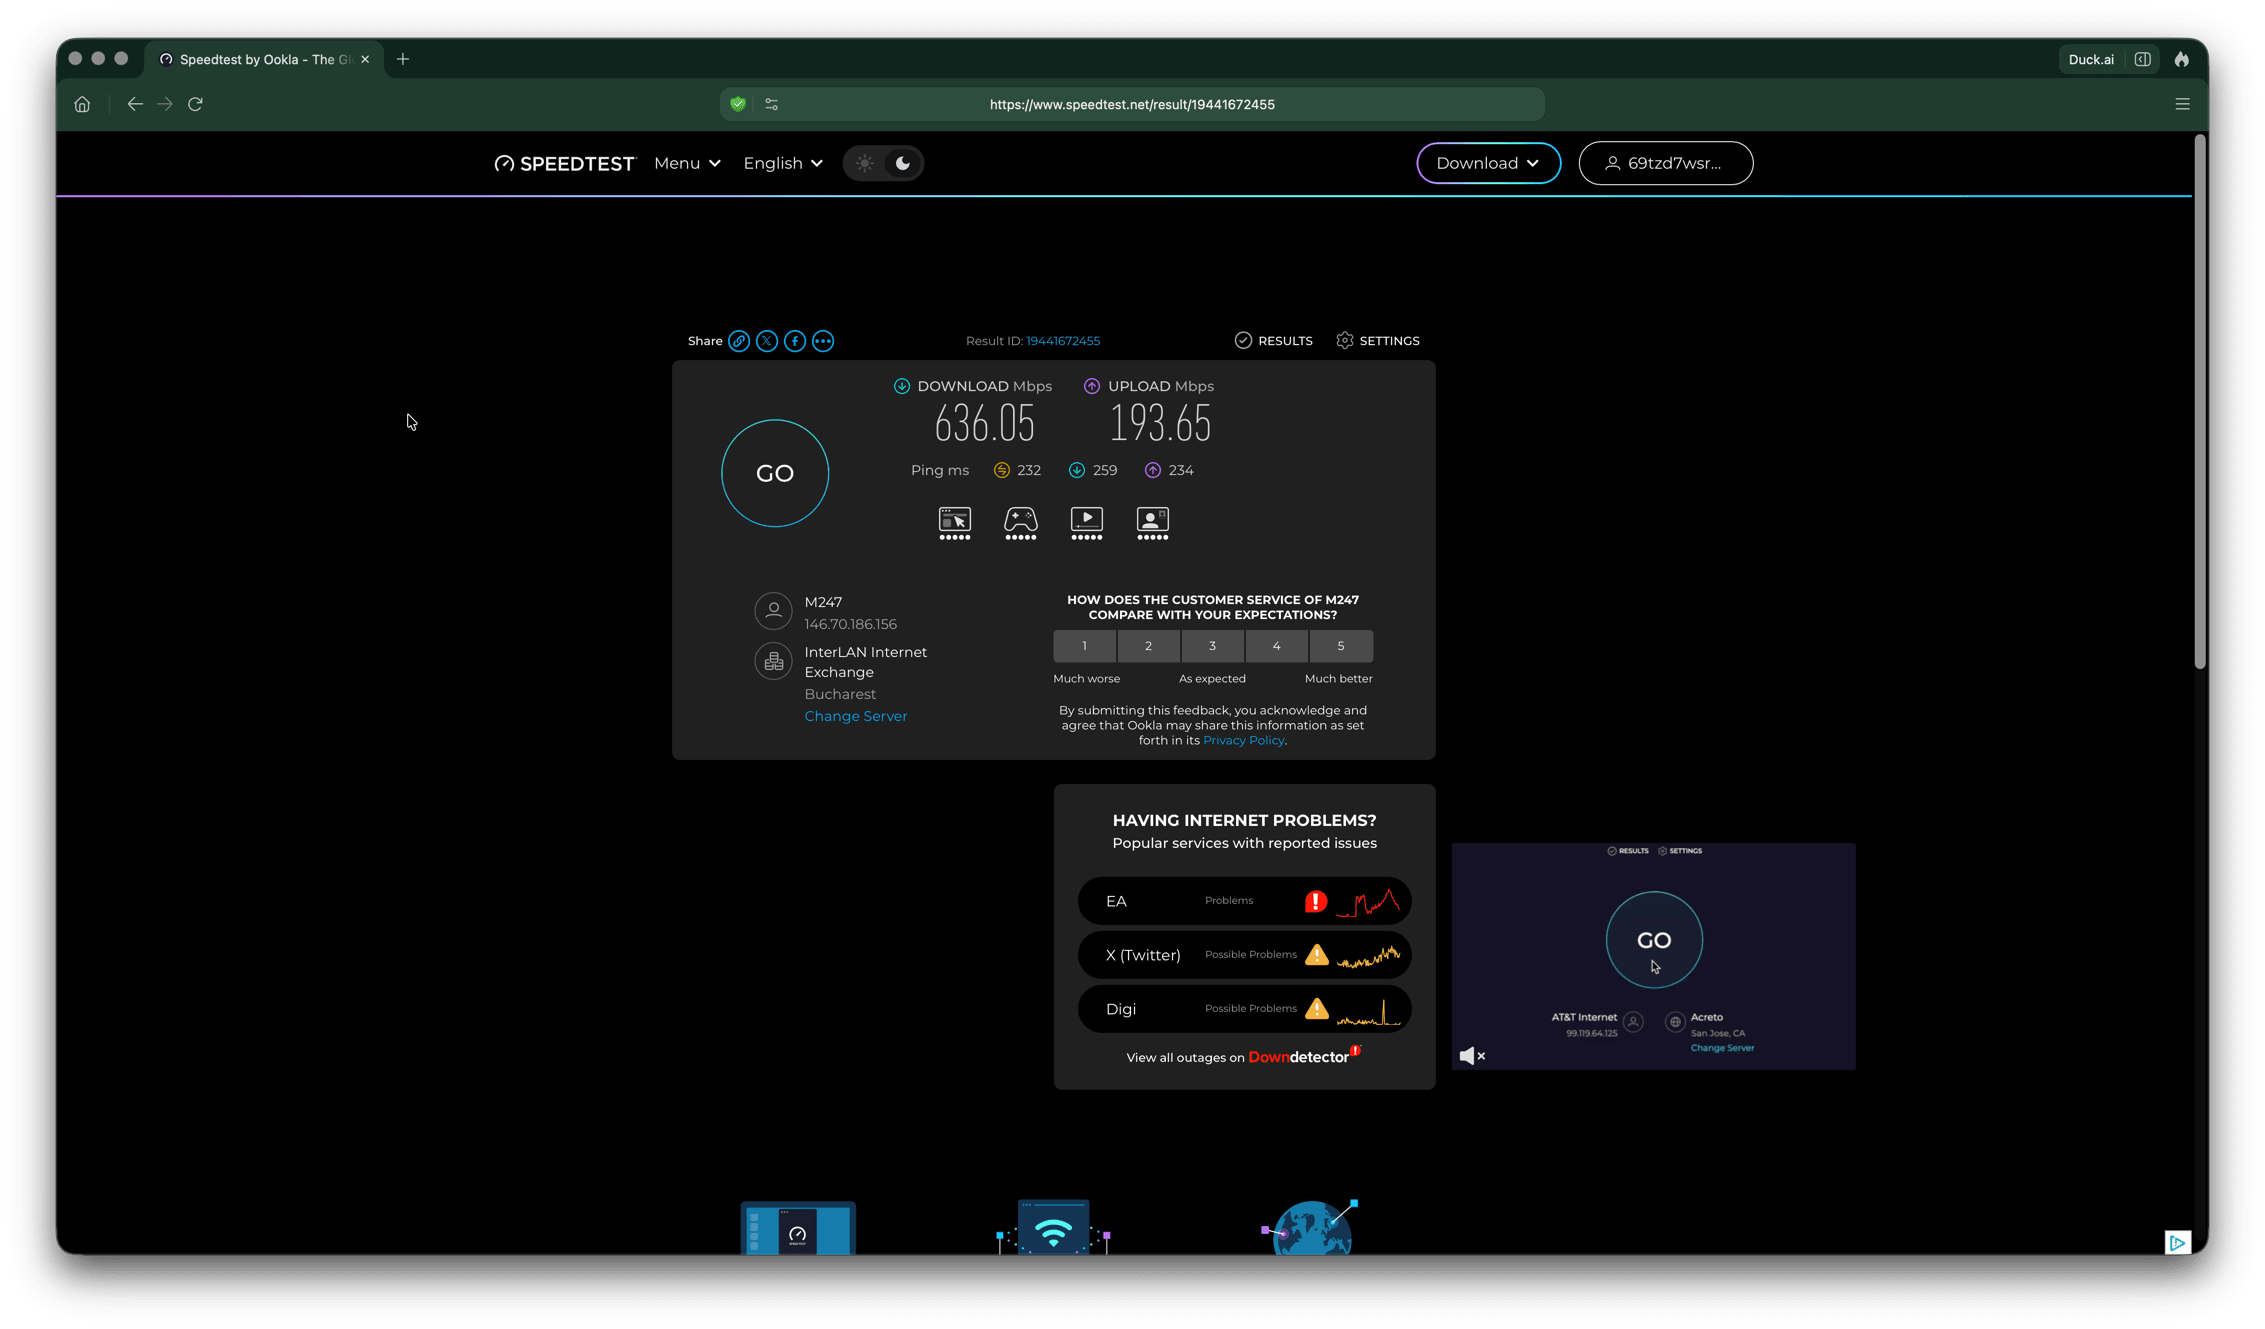Open the X (Twitter) possible problems row

pos(1244,955)
